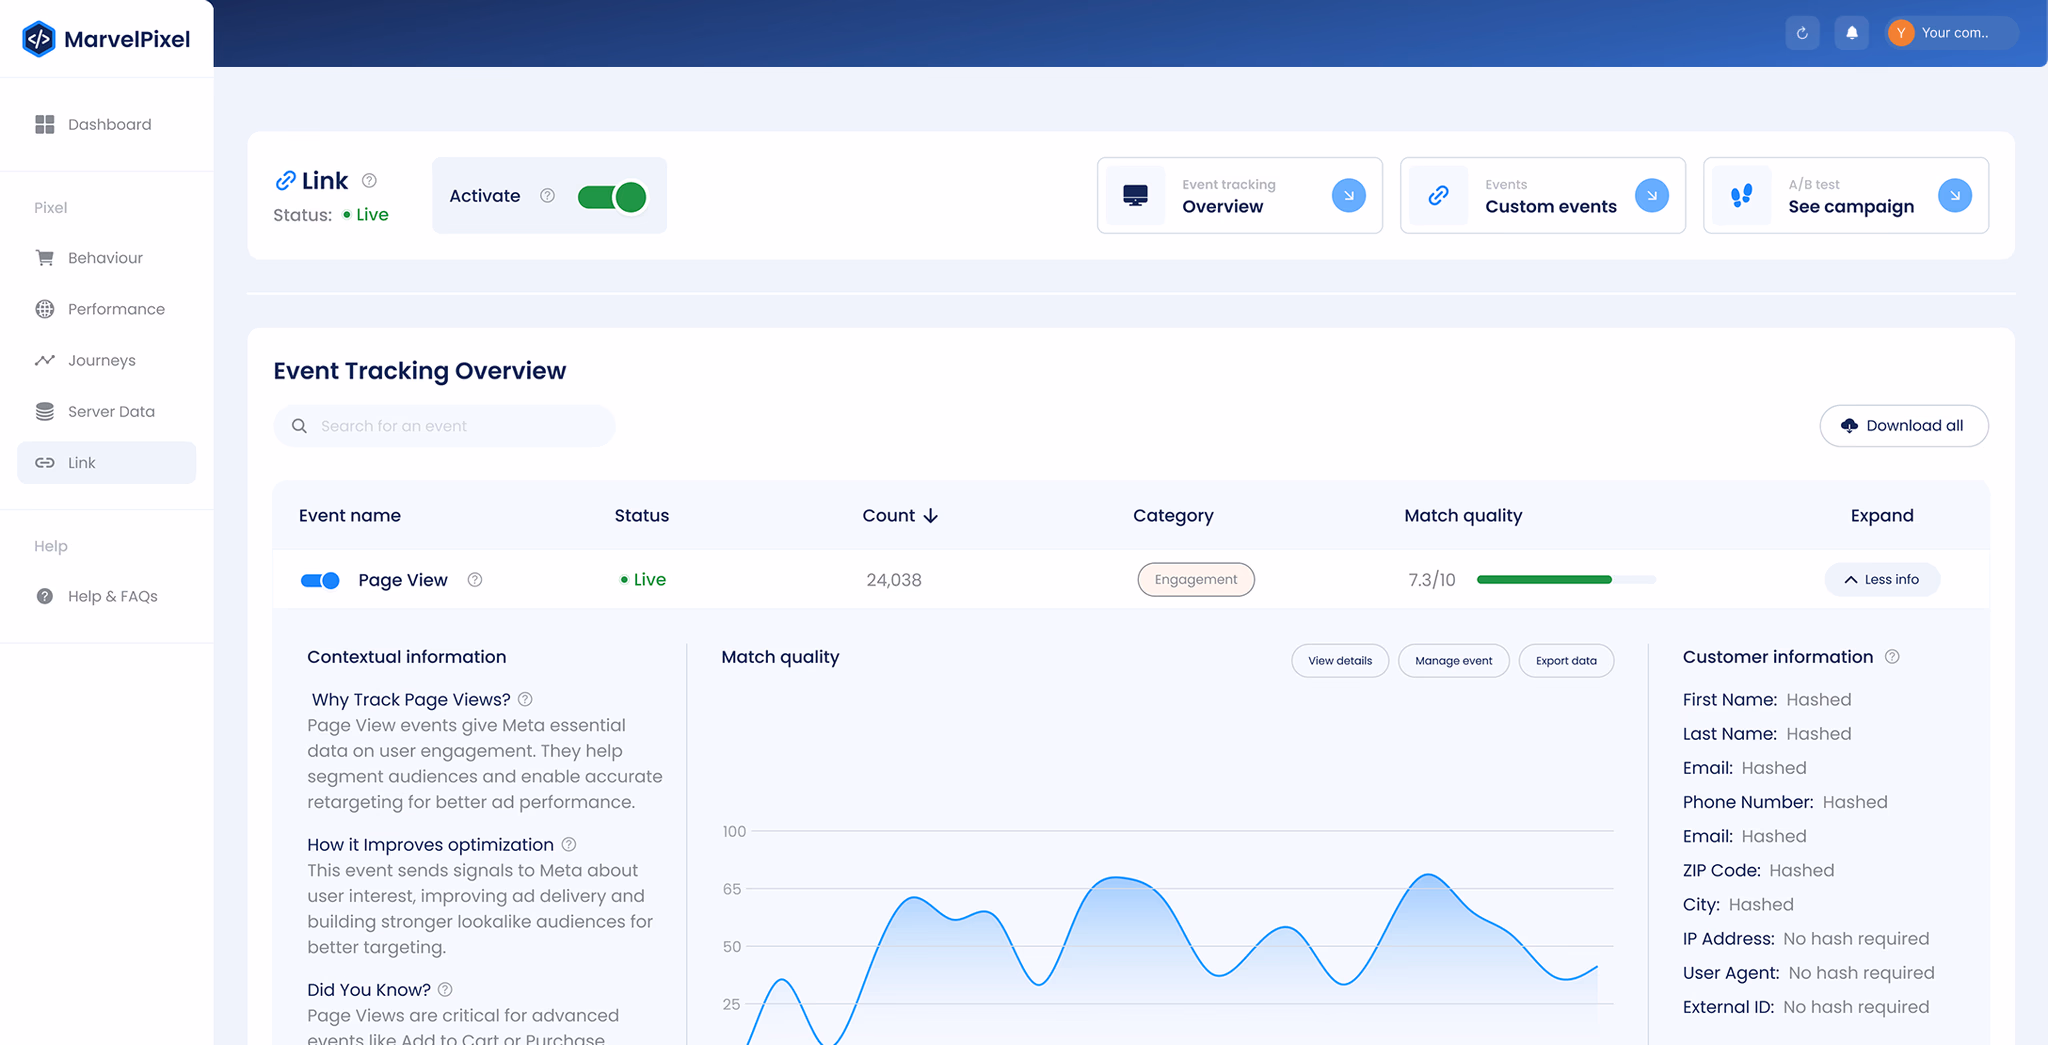
Task: Open the Event tracking Overview card
Action: (x=1348, y=195)
